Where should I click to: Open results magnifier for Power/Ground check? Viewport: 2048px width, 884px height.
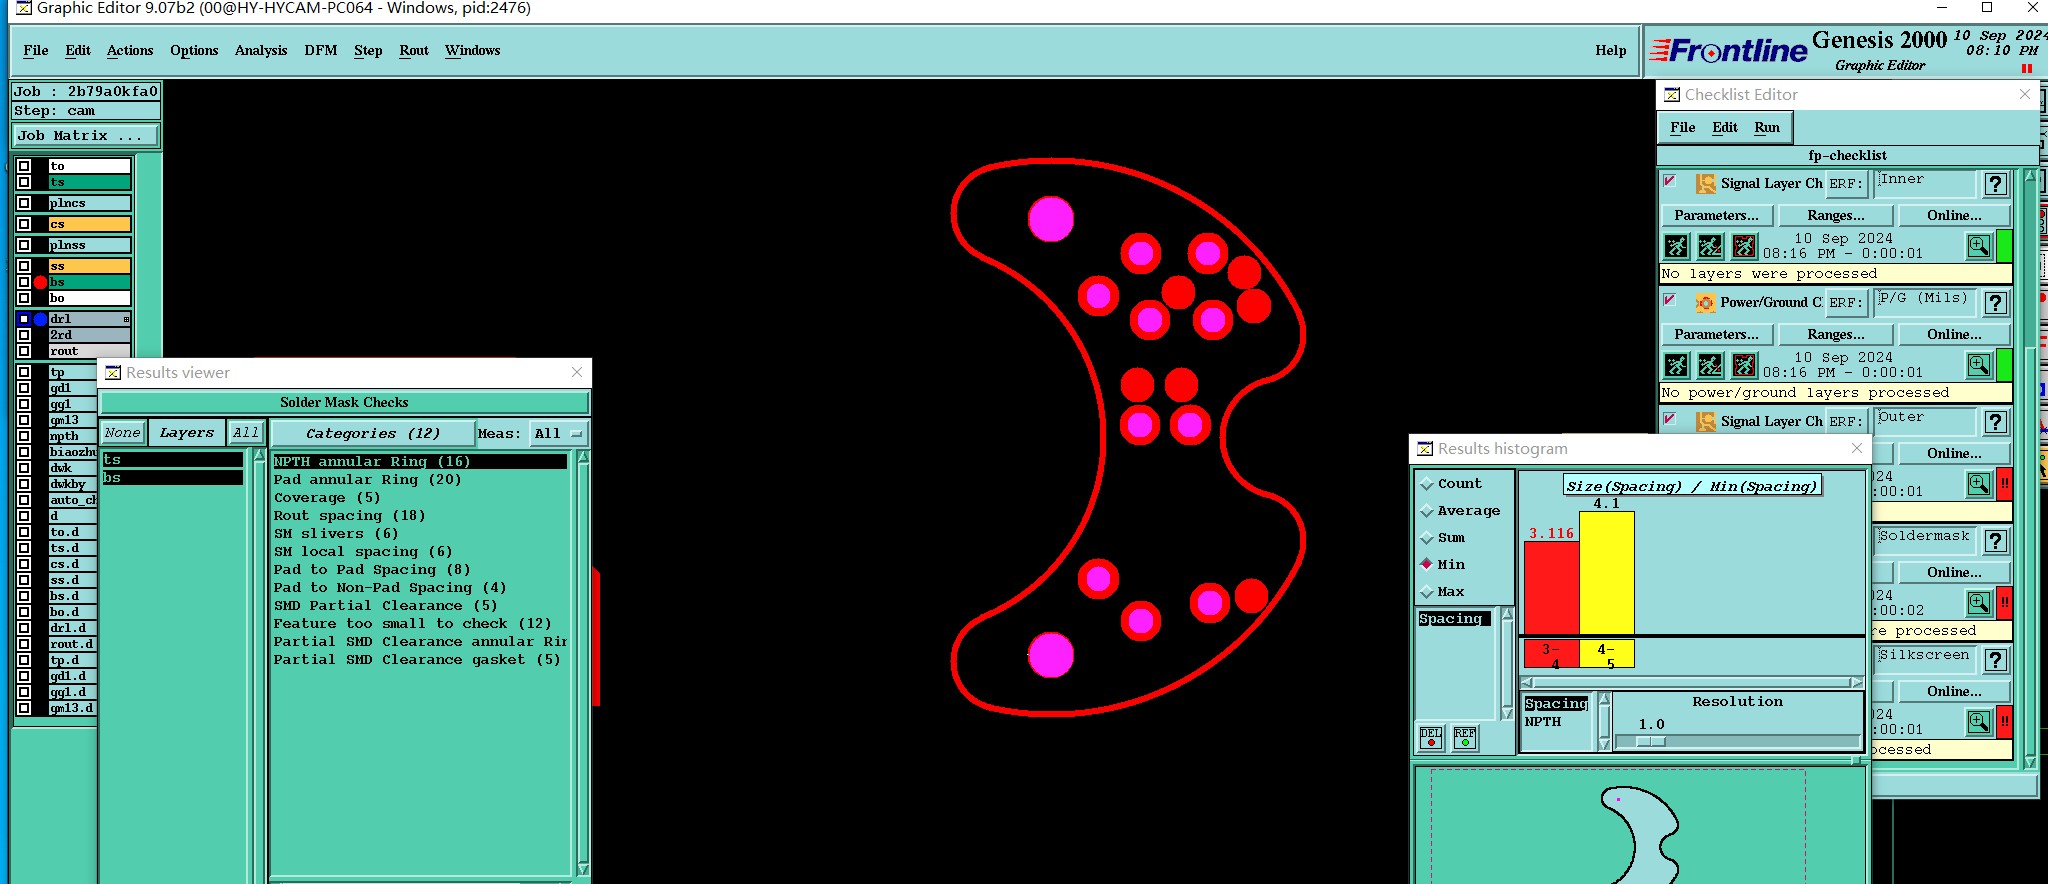pos(1978,365)
